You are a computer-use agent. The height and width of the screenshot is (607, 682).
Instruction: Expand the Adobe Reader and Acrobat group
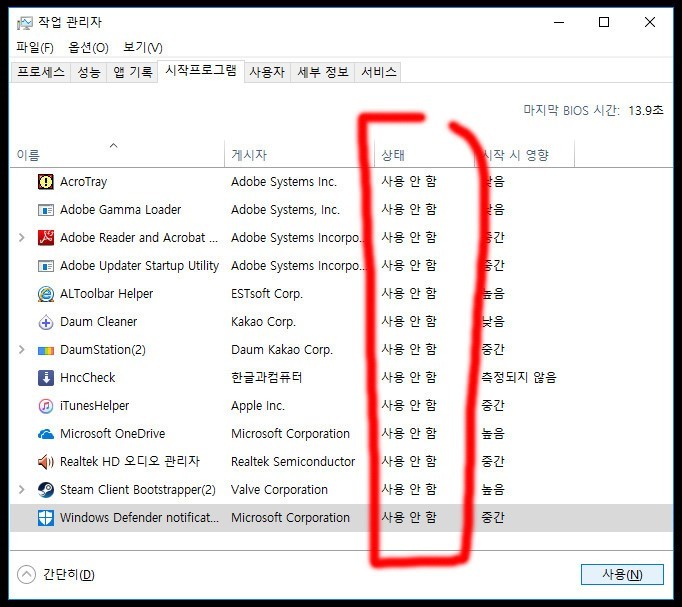pos(21,237)
